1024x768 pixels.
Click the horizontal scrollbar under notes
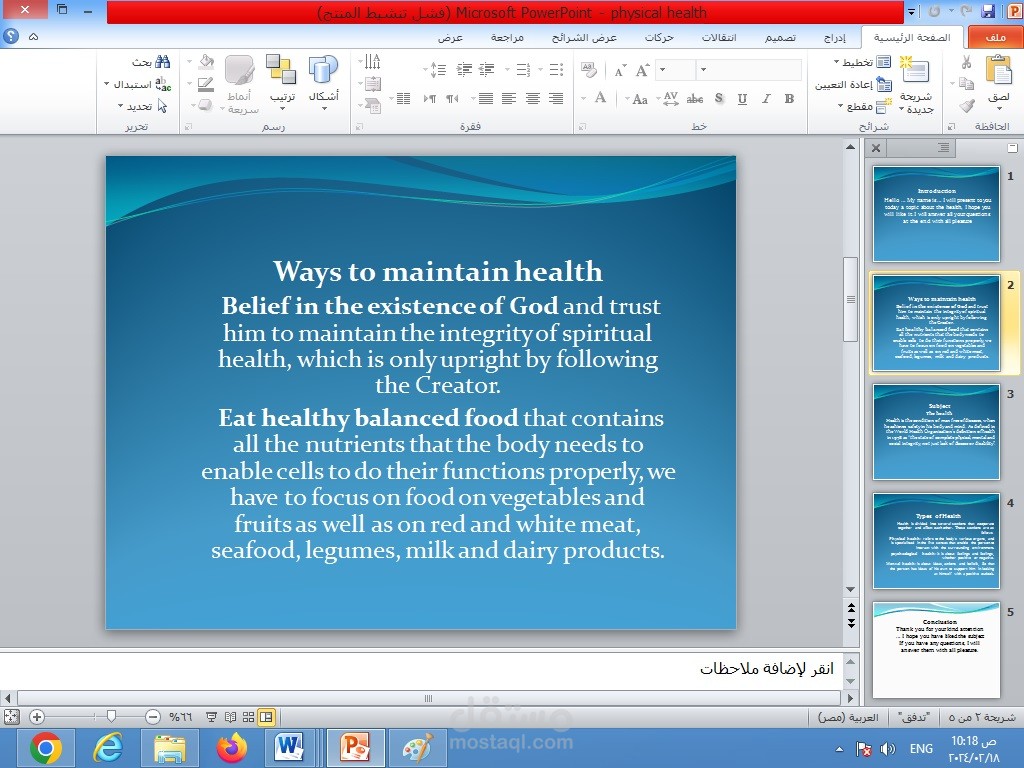[x=428, y=698]
